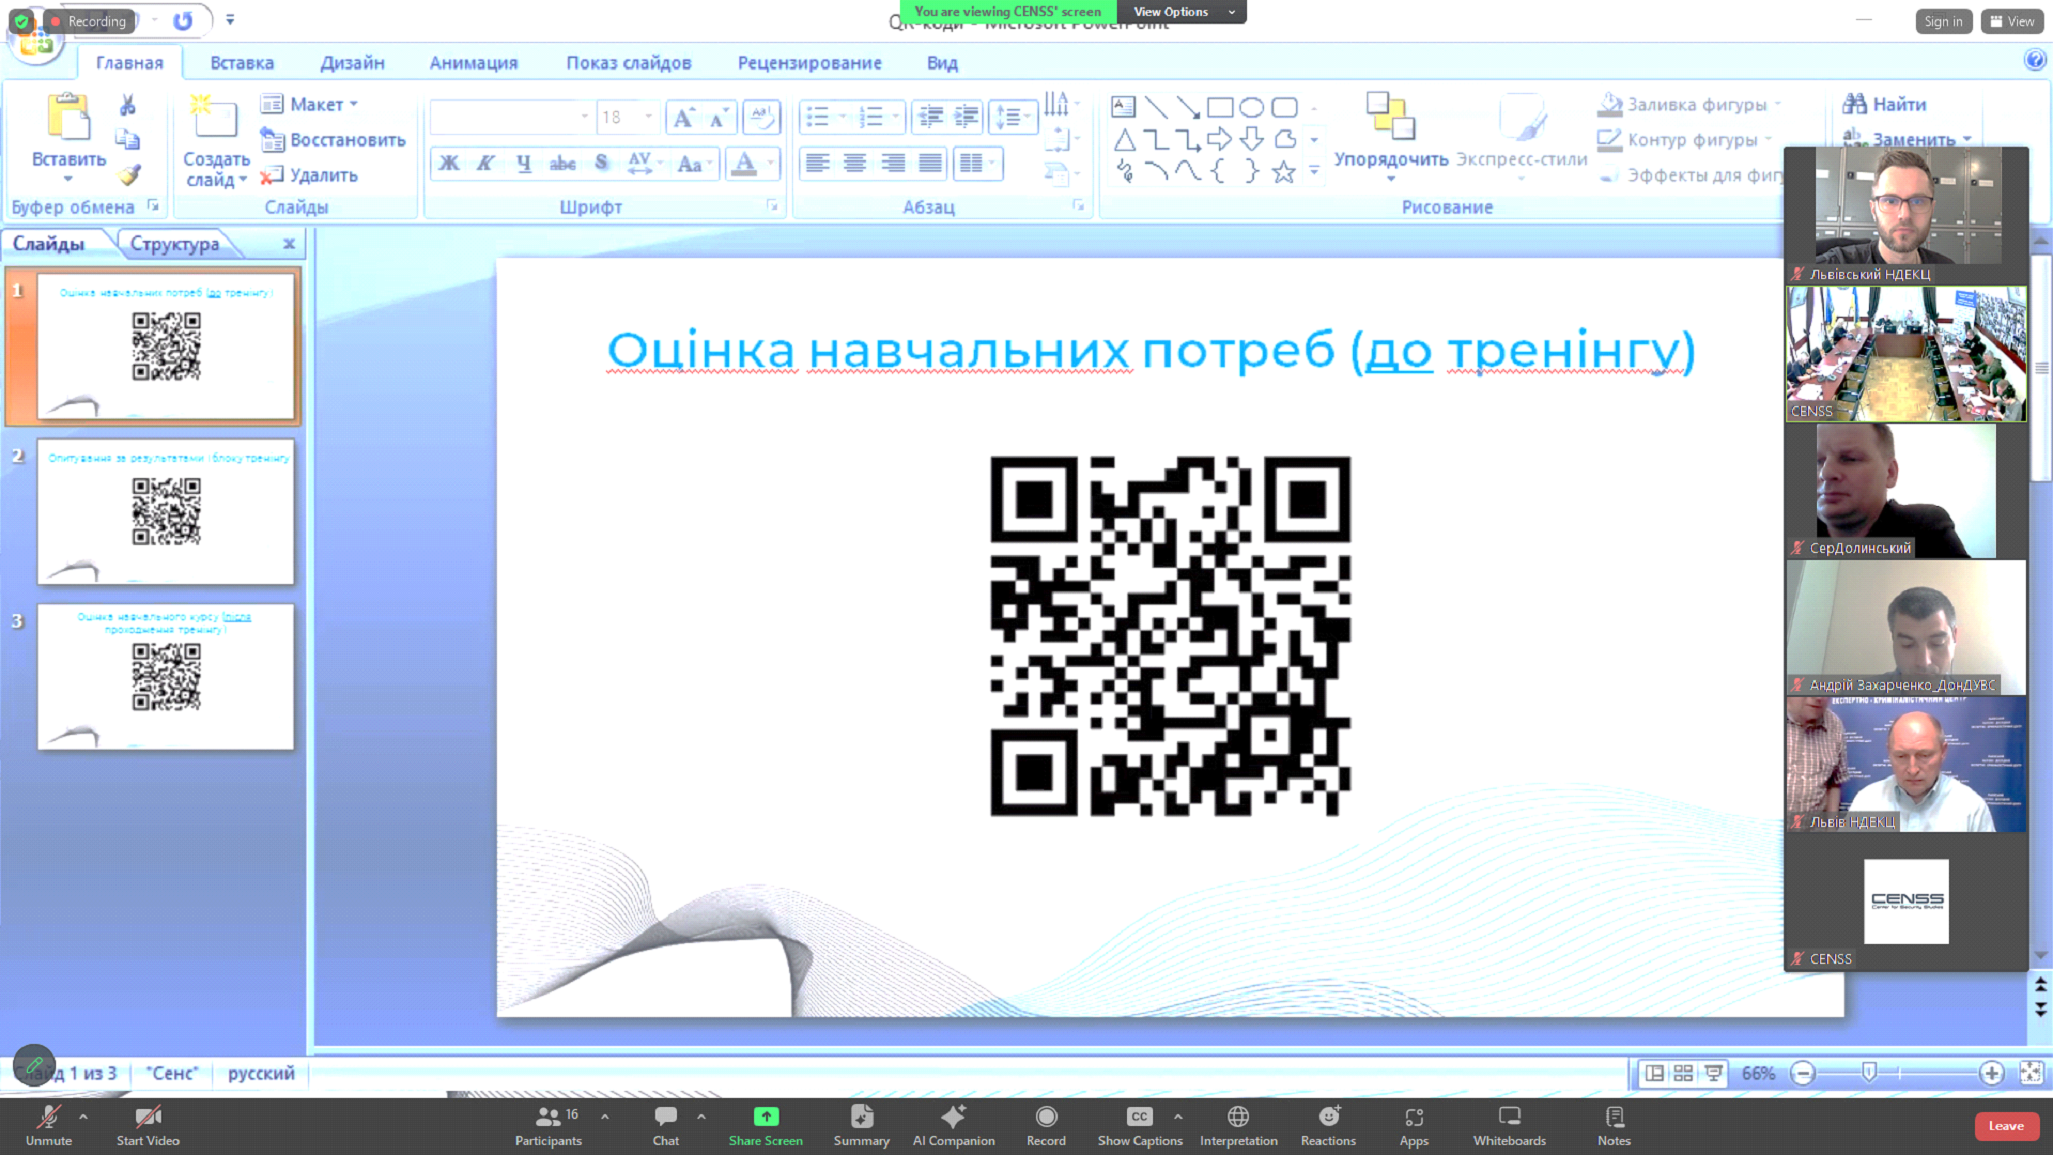Select slide 2 thumbnail
Viewport: 2053px width, 1155px height.
pos(165,511)
